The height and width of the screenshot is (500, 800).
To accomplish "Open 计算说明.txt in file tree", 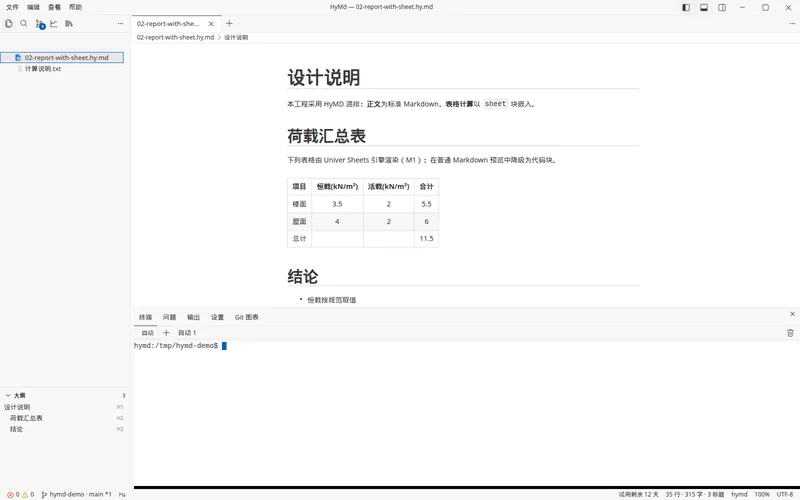I will (x=43, y=69).
